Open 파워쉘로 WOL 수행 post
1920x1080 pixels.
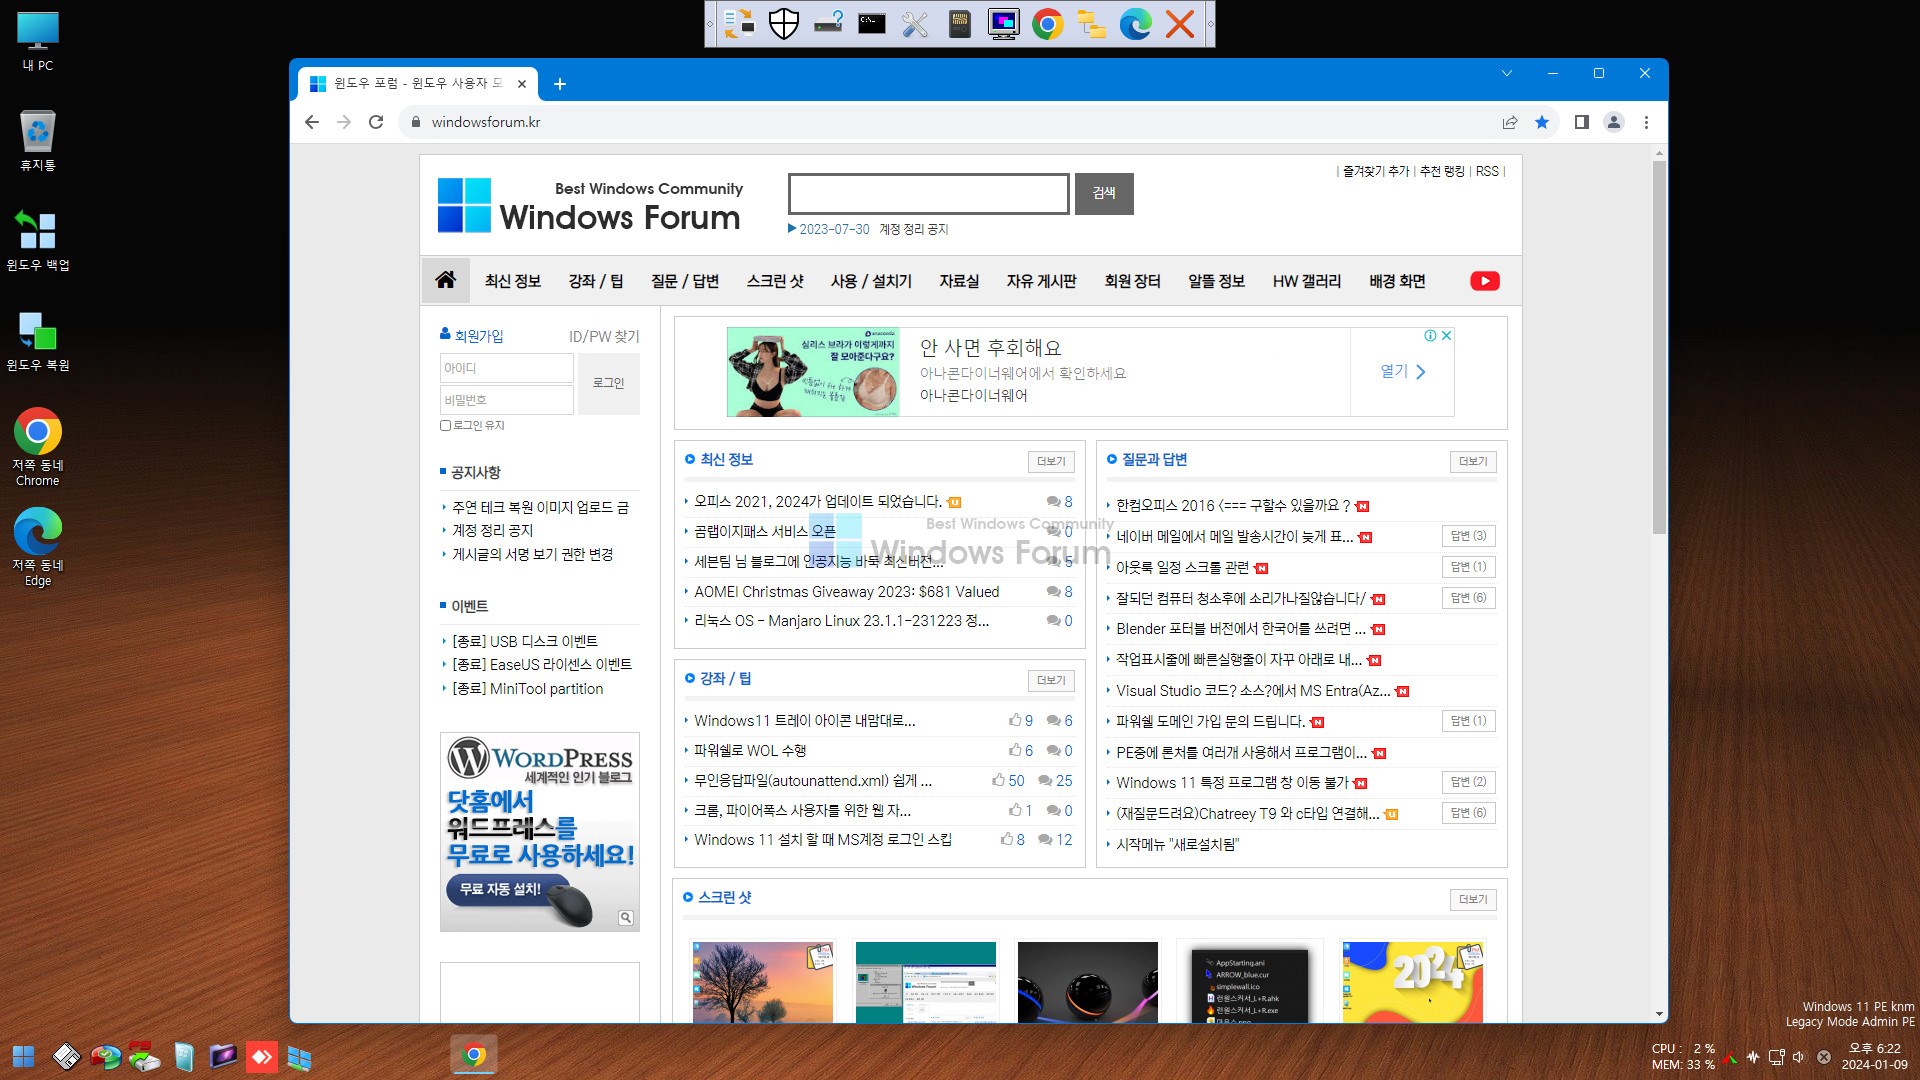coord(750,751)
